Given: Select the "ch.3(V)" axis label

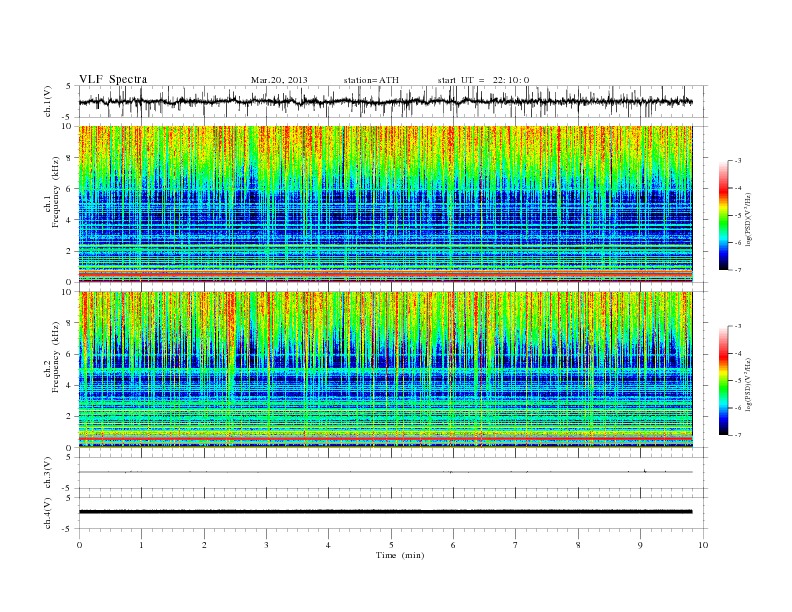Looking at the screenshot, I should (47, 473).
